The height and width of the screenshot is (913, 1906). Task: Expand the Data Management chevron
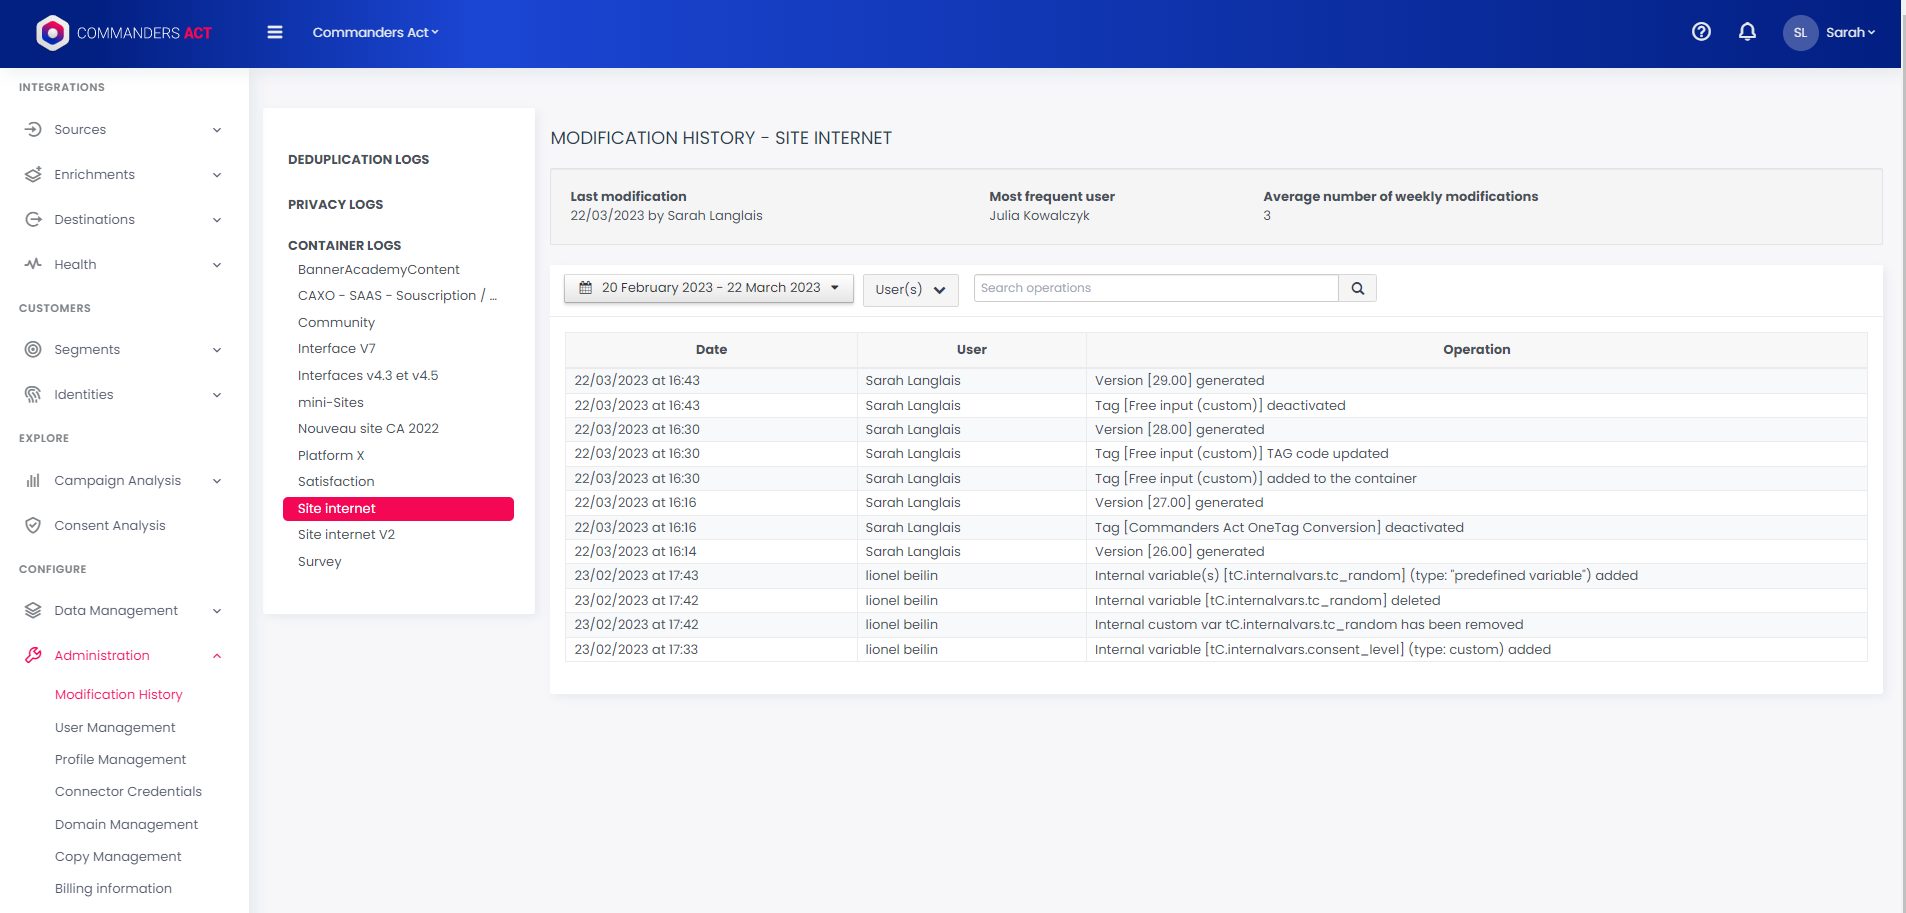217,611
